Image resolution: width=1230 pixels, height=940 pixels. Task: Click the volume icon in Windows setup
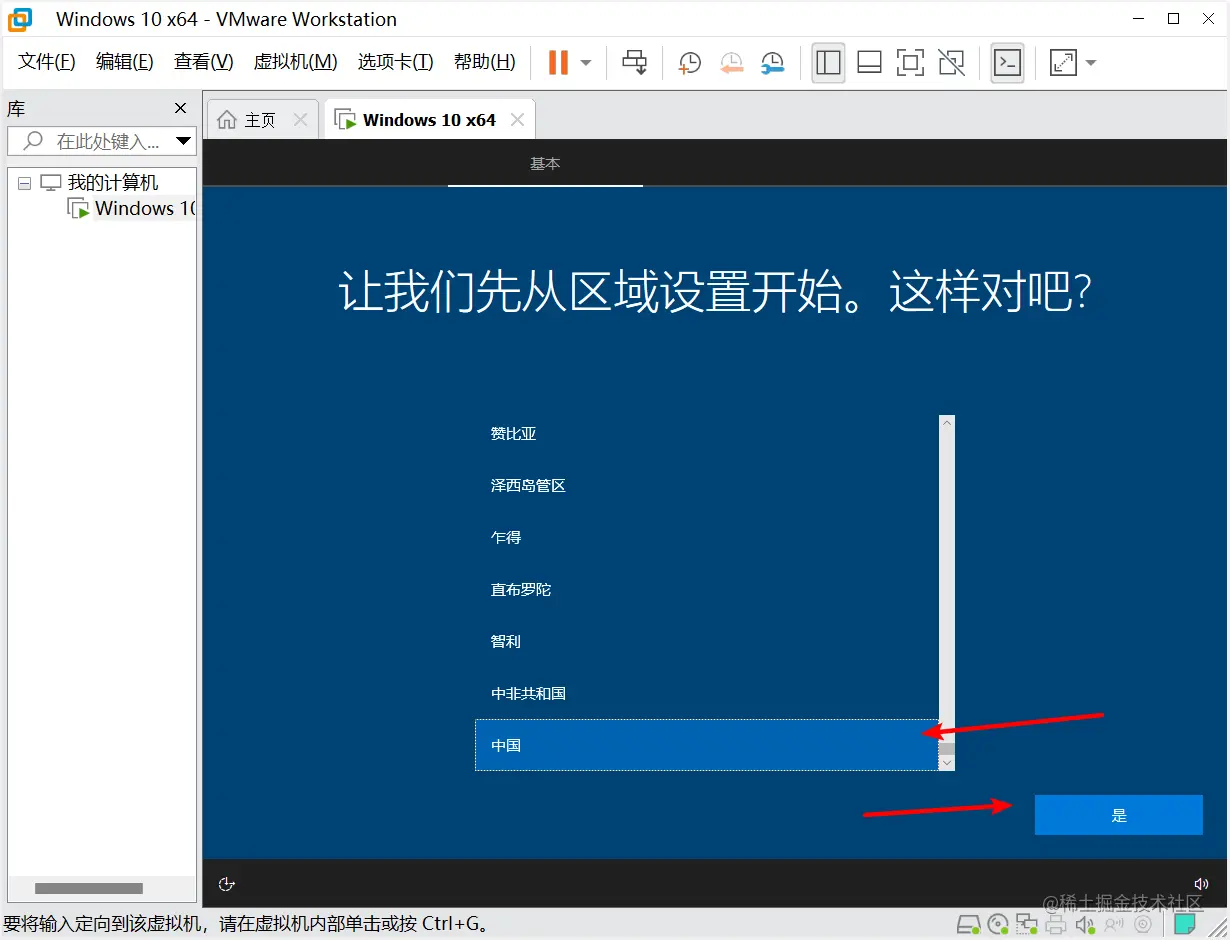1202,884
